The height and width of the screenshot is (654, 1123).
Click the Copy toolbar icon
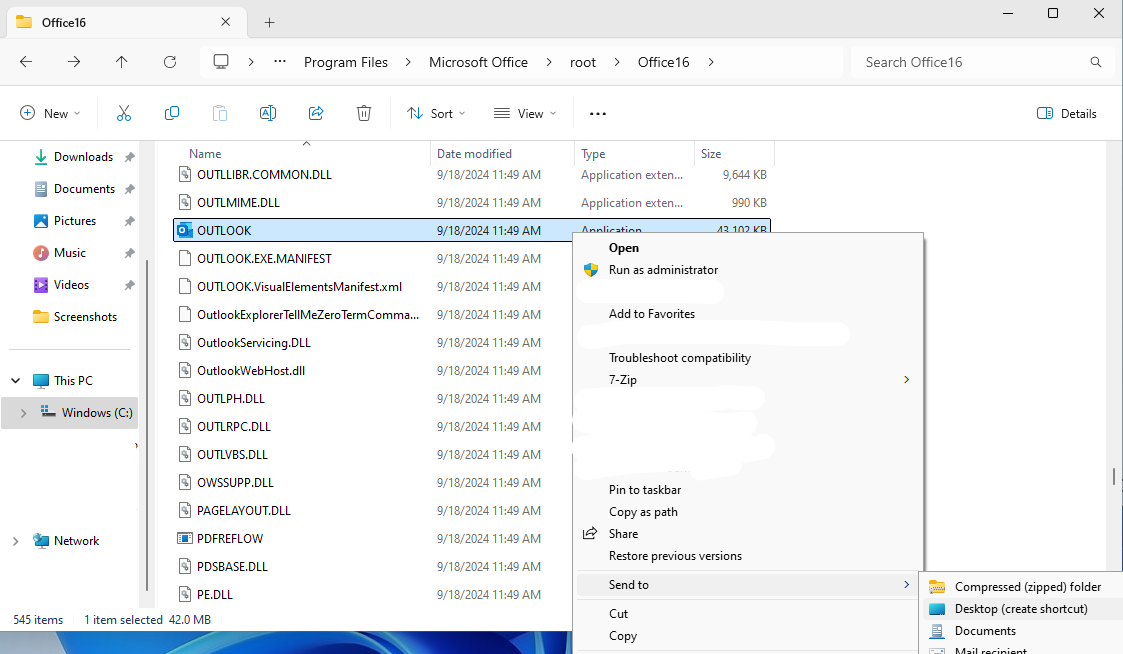tap(172, 113)
